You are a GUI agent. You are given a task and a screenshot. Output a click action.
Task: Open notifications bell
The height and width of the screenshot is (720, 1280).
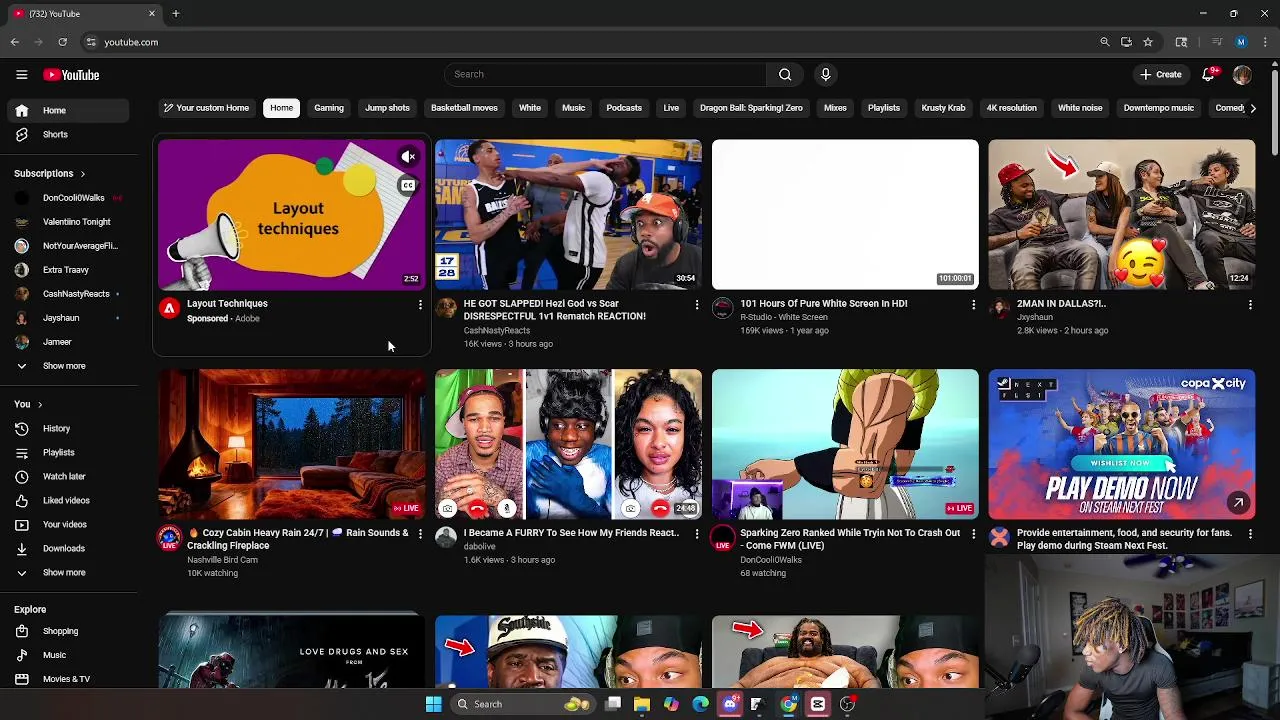point(1209,74)
